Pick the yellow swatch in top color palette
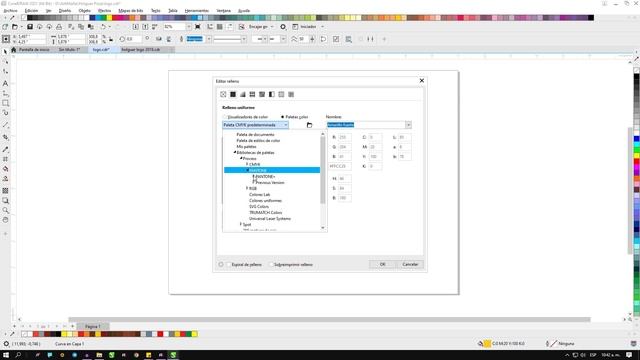This screenshot has height=360, width=640. [109, 18]
